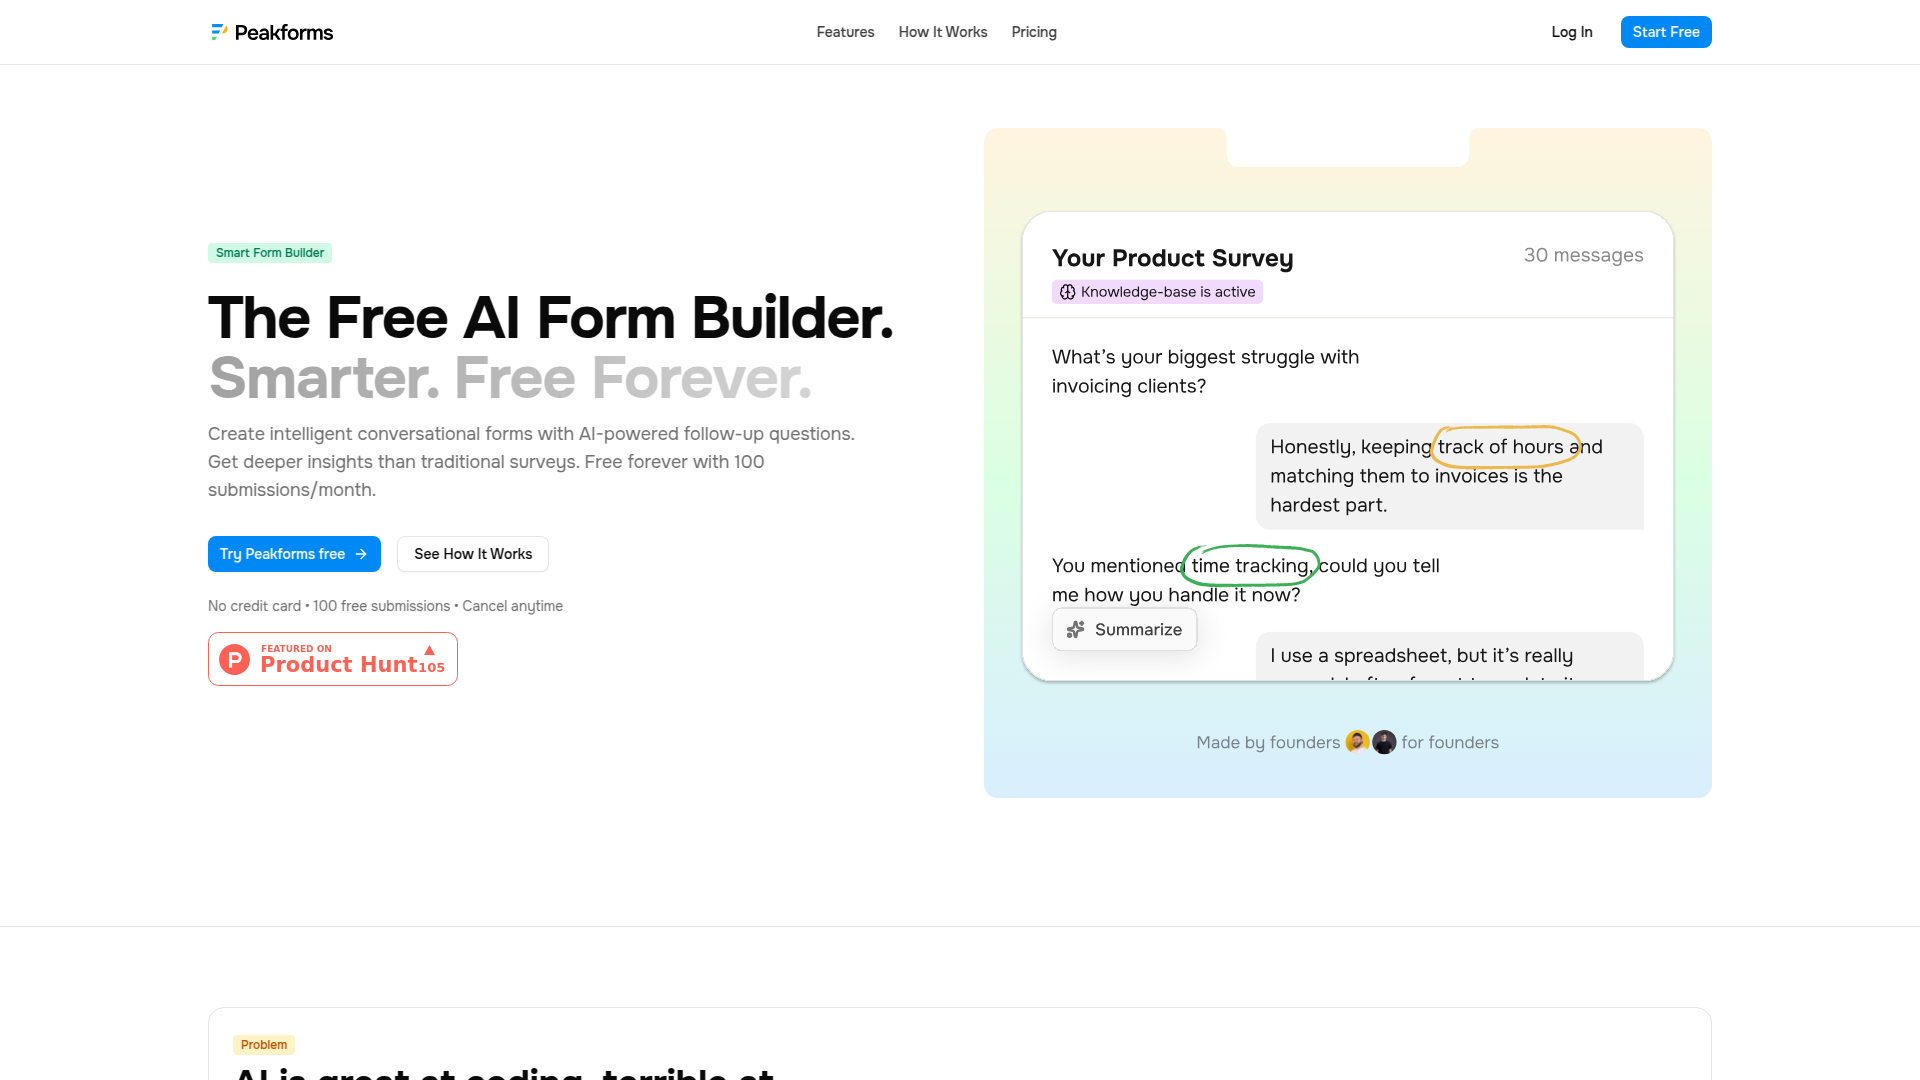
Task: Click the yellow founder avatar icon
Action: 1358,742
